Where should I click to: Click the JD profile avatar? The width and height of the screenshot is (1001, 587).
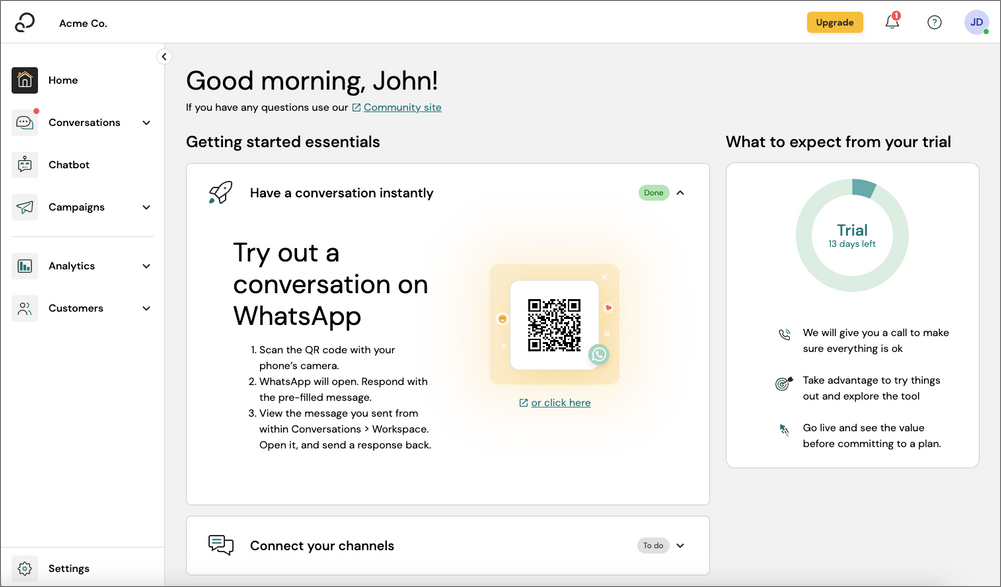click(x=976, y=22)
